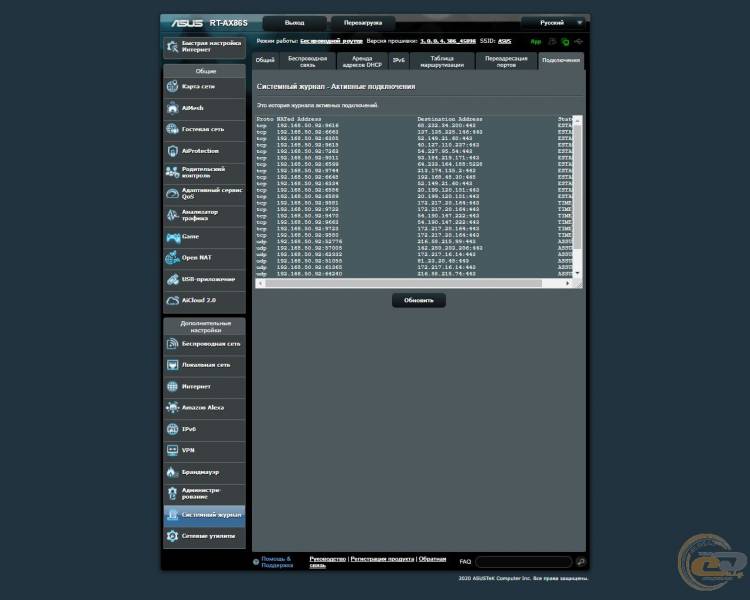This screenshot has height=600, width=750.
Task: Open the Беспроводной роутер mode link
Action: coord(331,41)
